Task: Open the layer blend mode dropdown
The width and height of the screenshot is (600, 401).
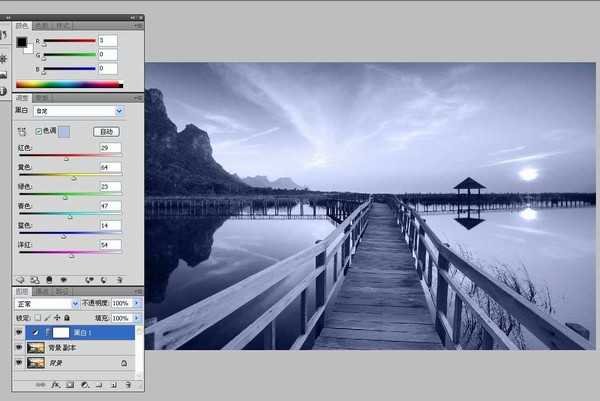Action: coord(47,302)
